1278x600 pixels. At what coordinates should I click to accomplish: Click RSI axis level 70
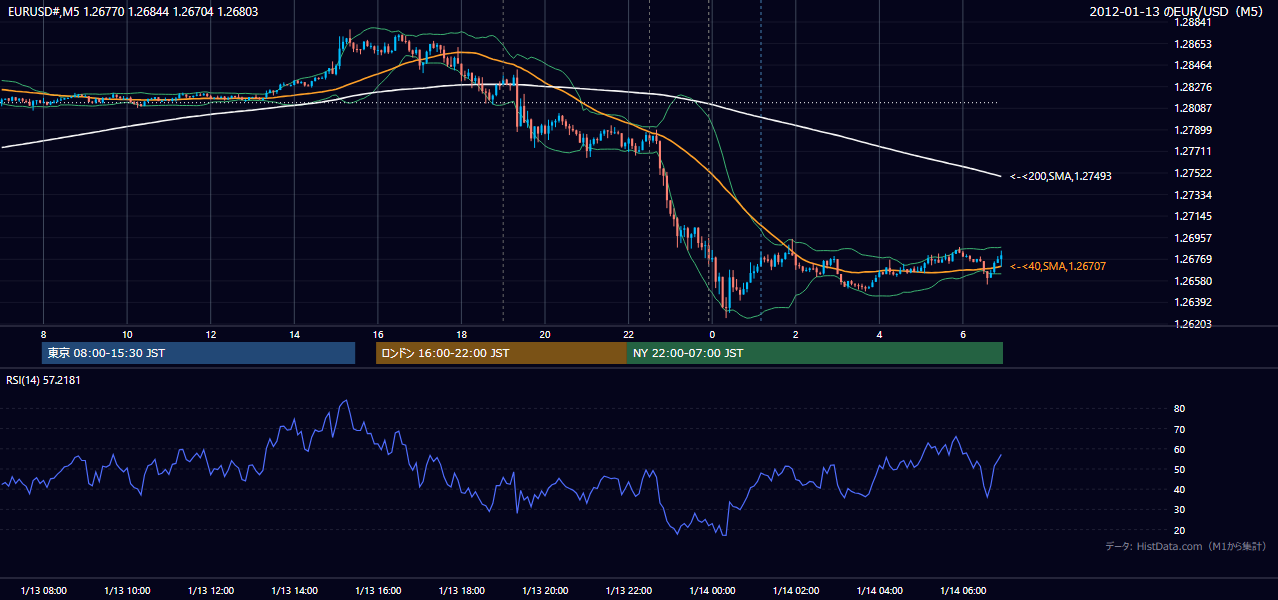tap(1180, 429)
